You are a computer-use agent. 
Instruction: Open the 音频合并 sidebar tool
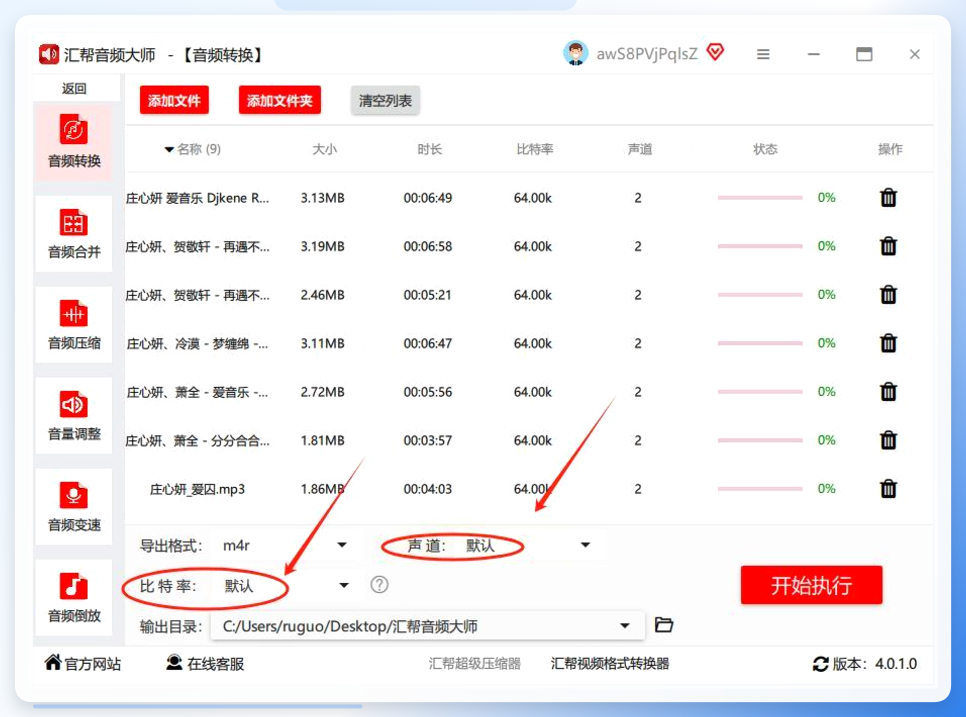tap(73, 233)
